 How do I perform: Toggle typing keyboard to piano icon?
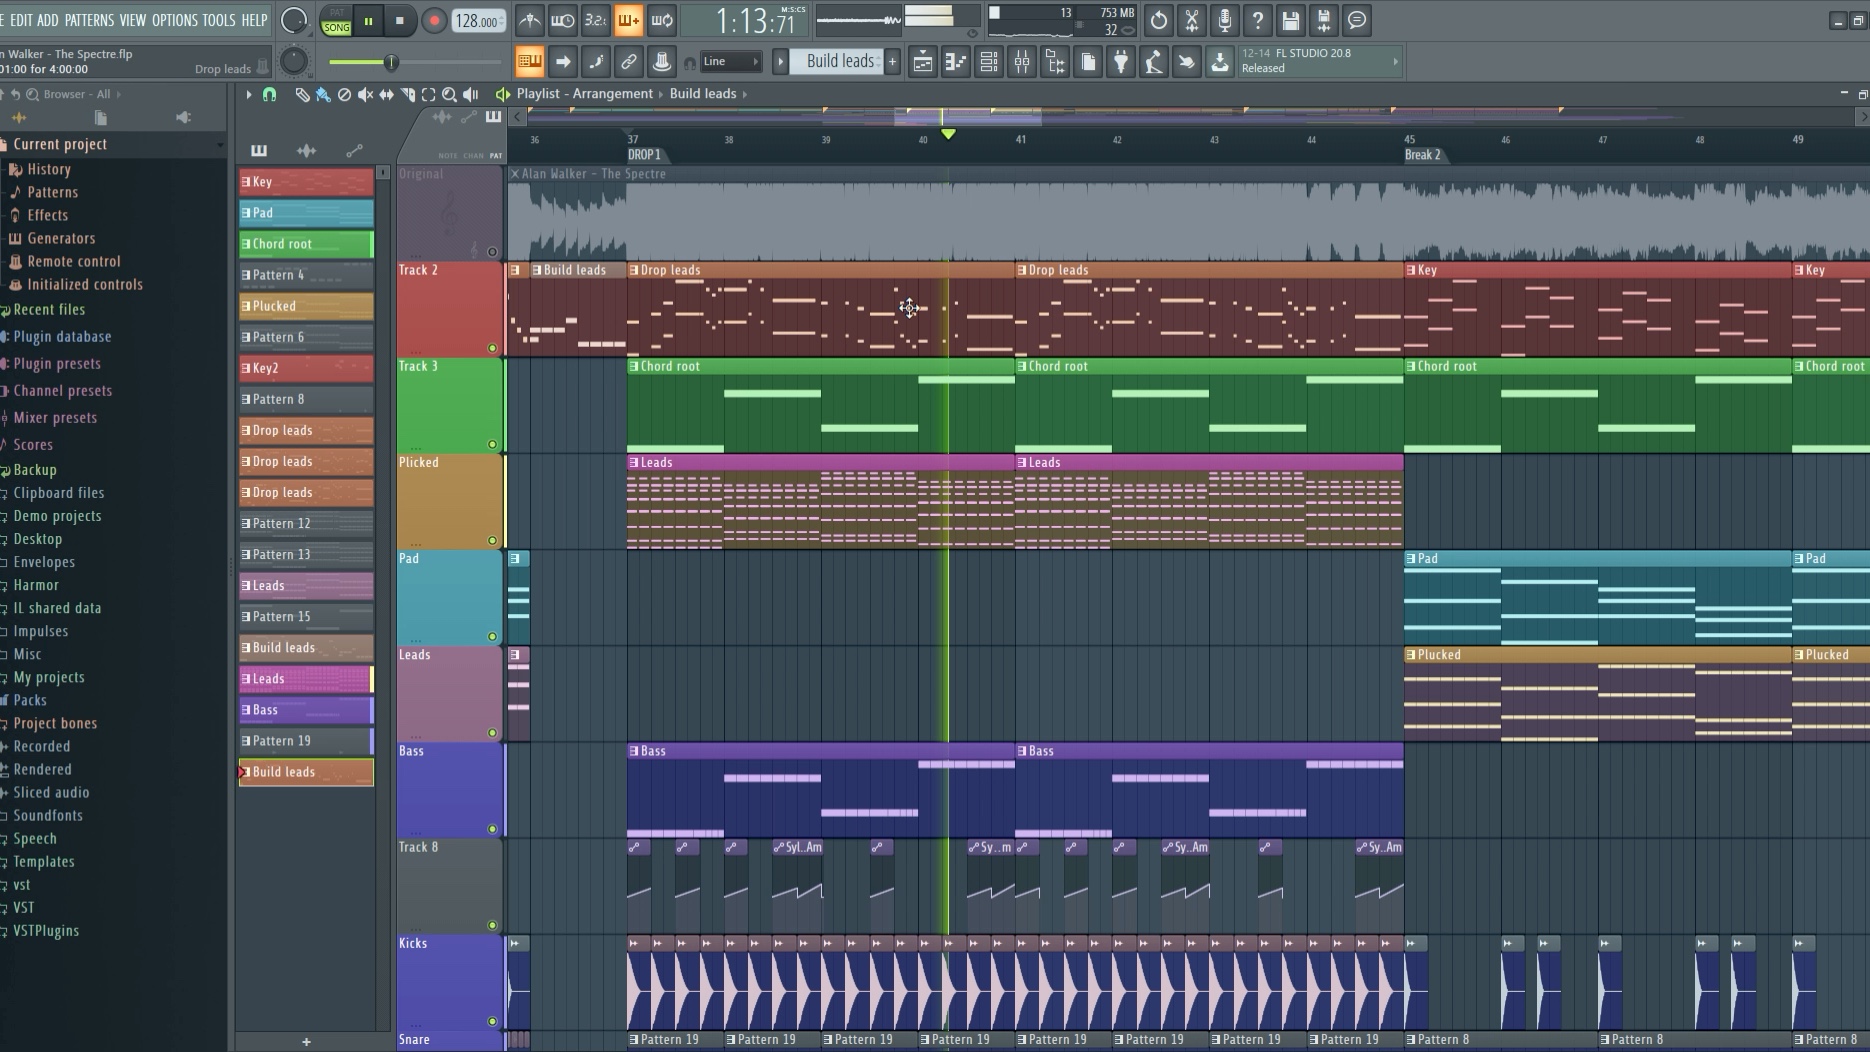tap(529, 62)
